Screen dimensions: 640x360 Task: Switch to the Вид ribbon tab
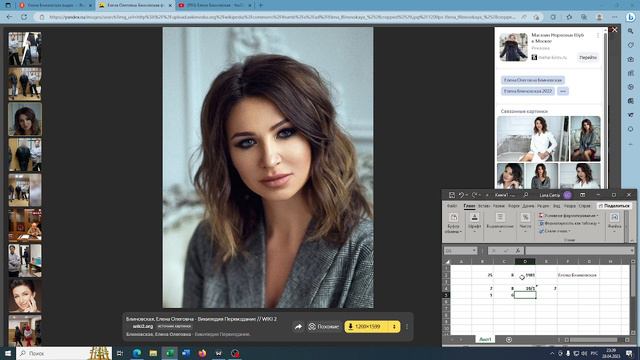pyautogui.click(x=556, y=206)
